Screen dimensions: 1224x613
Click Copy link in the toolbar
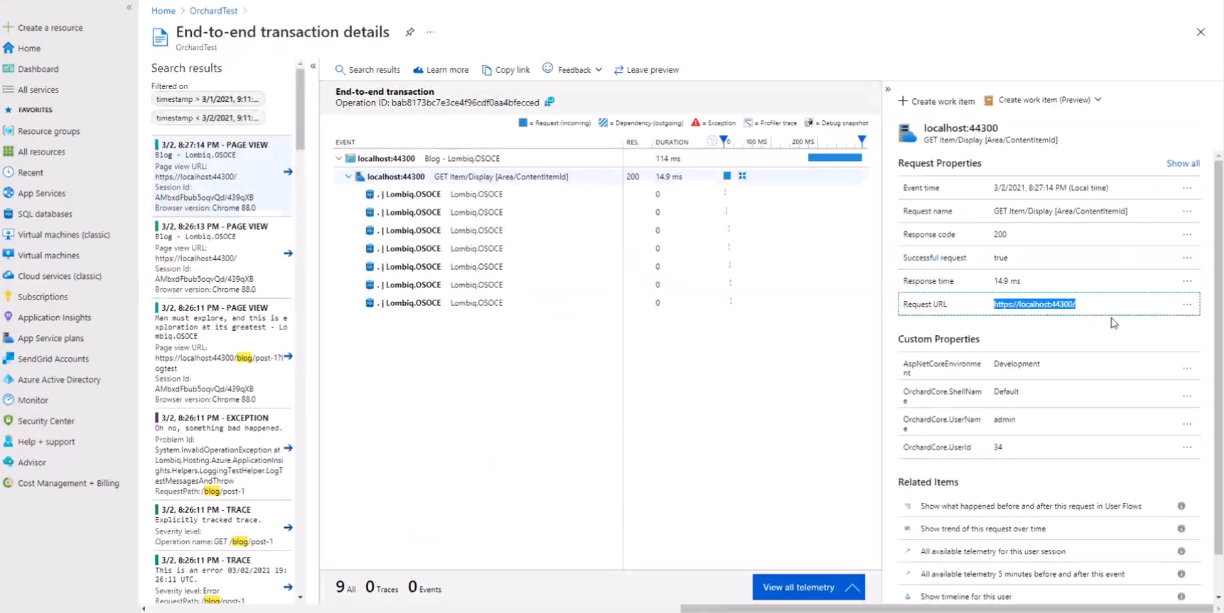(x=506, y=70)
